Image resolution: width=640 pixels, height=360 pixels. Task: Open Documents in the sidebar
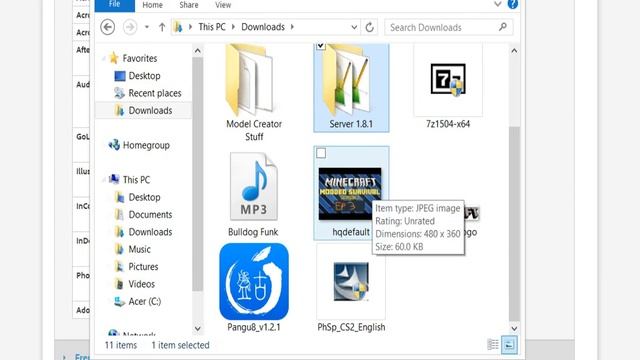click(150, 215)
